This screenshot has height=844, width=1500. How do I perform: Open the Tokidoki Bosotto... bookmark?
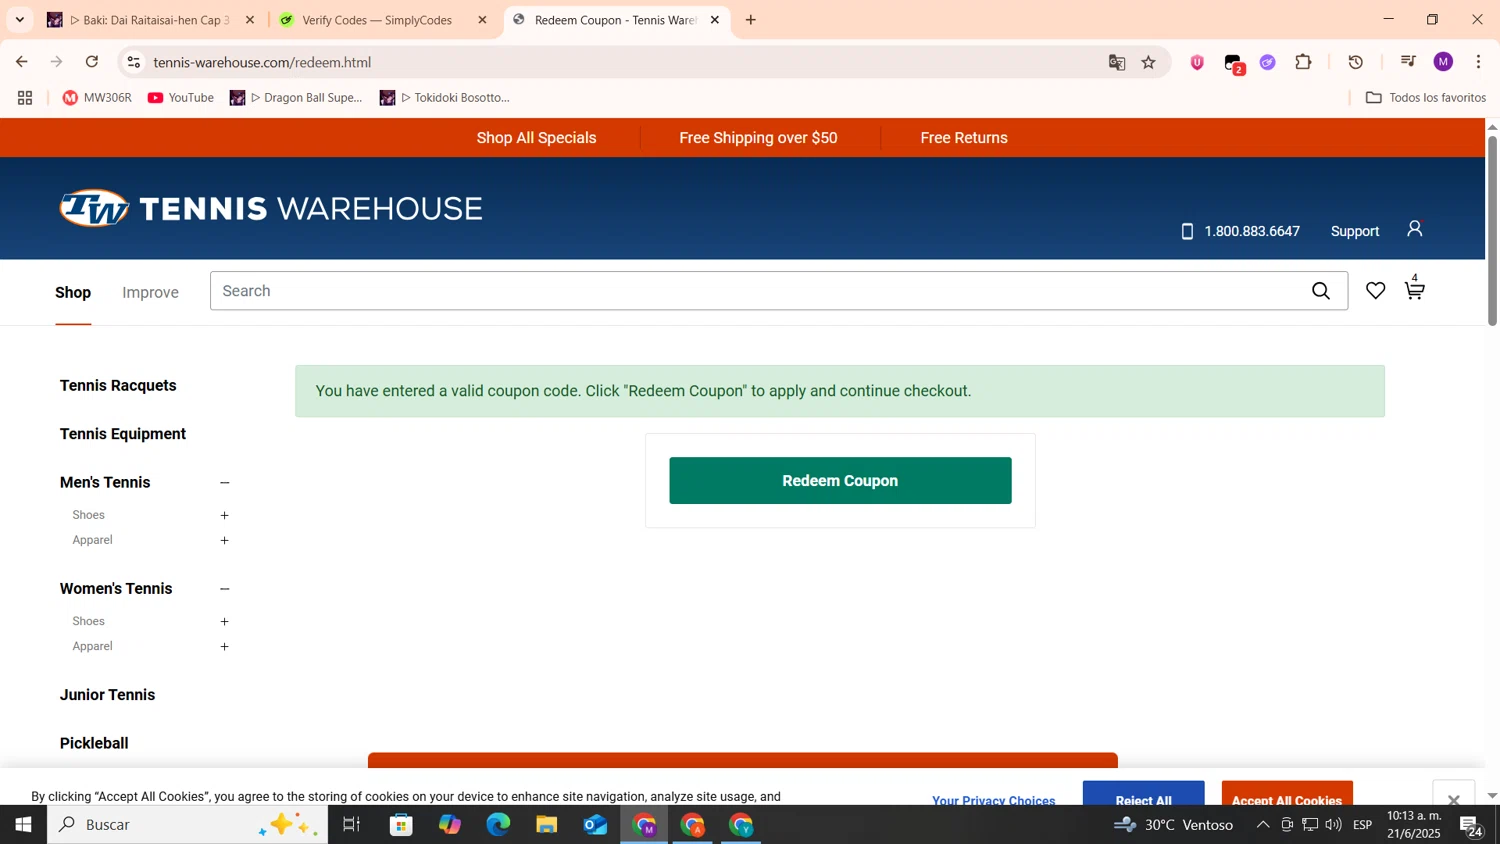click(445, 98)
